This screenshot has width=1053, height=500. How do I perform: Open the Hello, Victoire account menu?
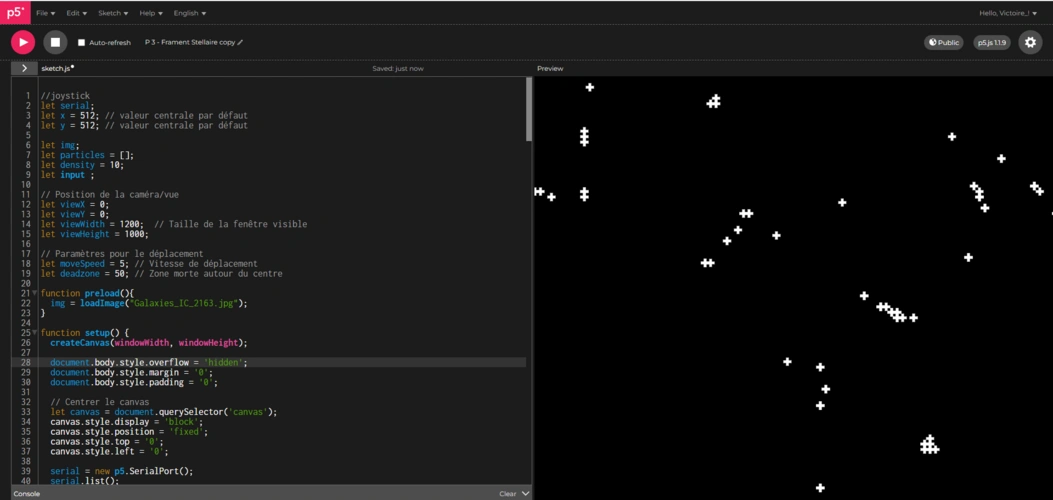coord(1008,13)
